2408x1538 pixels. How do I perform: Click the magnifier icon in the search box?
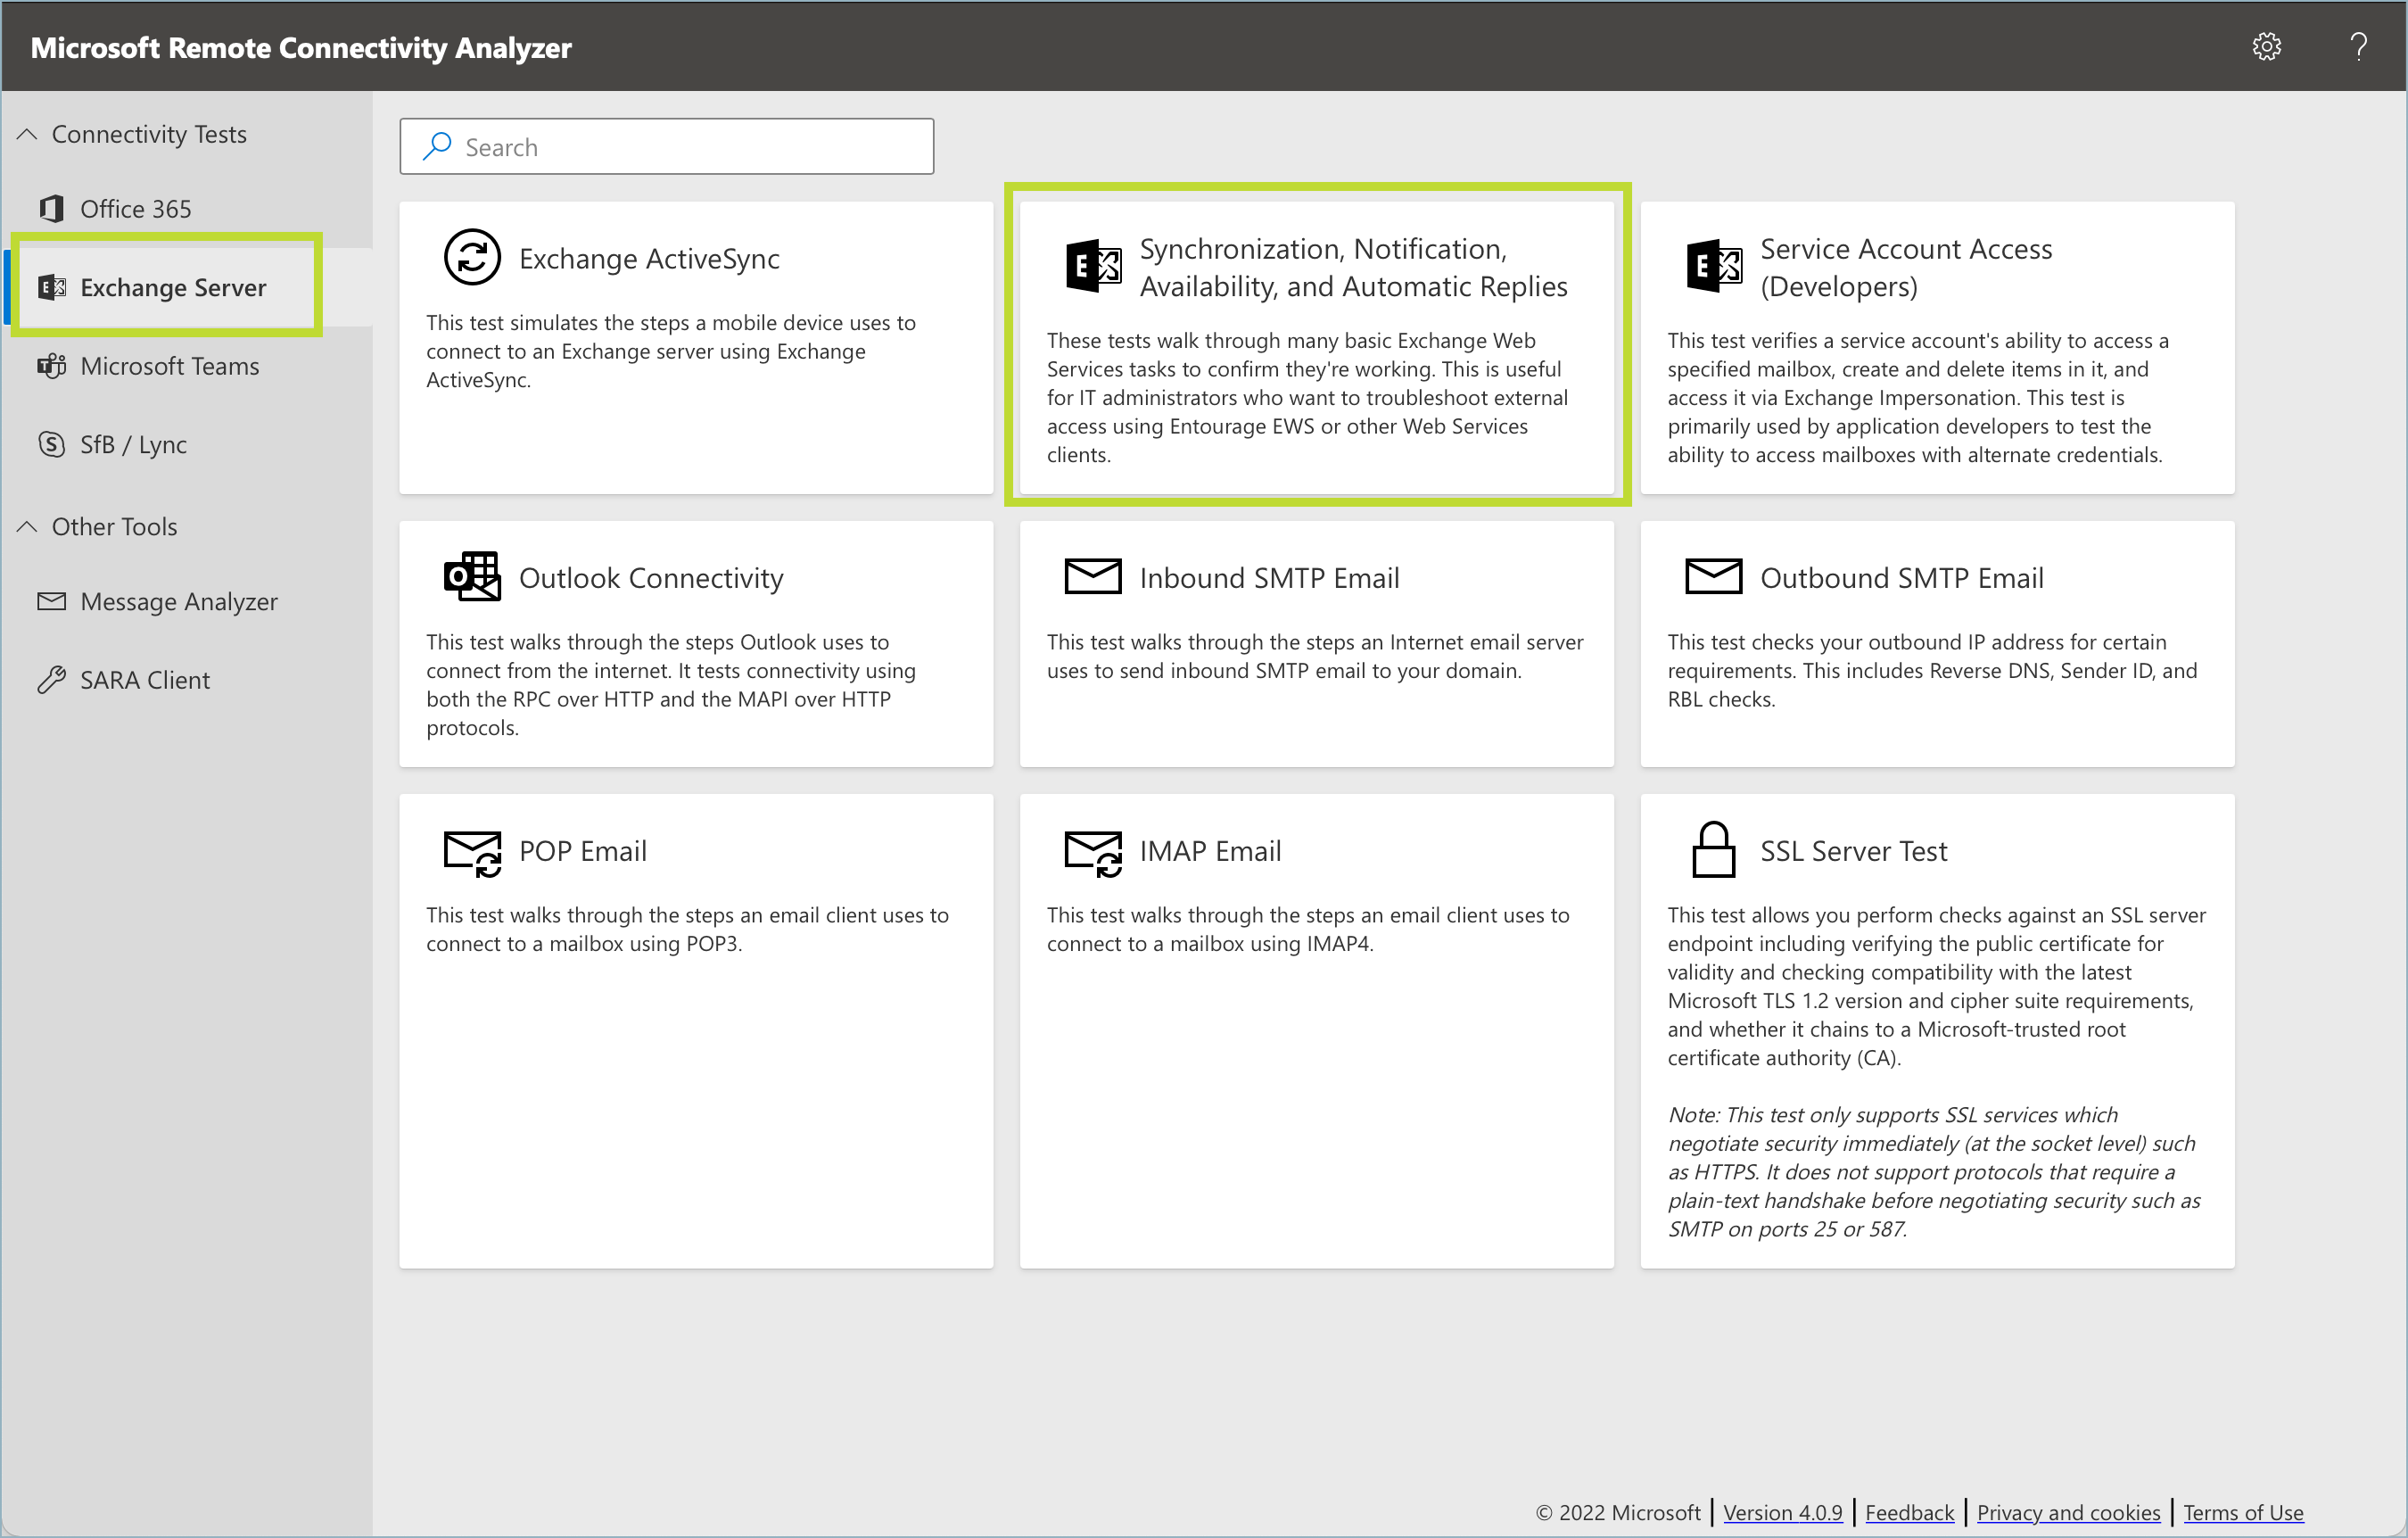[437, 146]
